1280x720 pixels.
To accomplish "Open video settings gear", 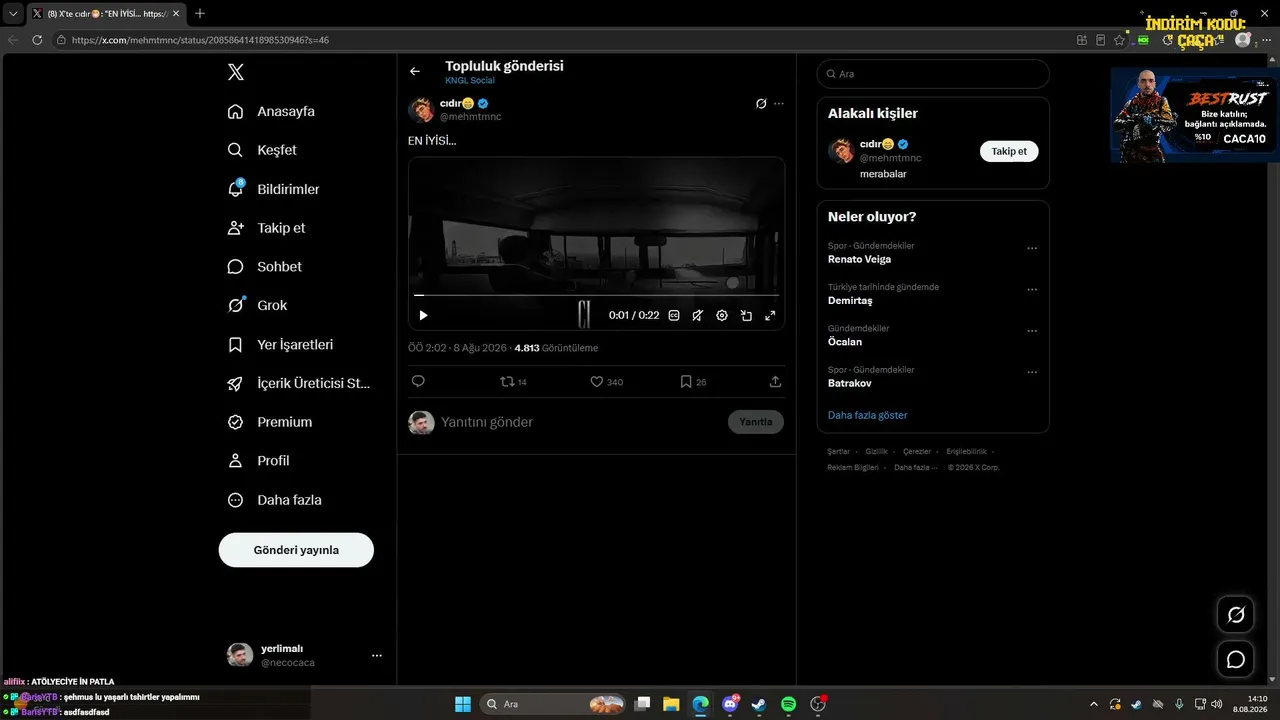I will (x=722, y=315).
